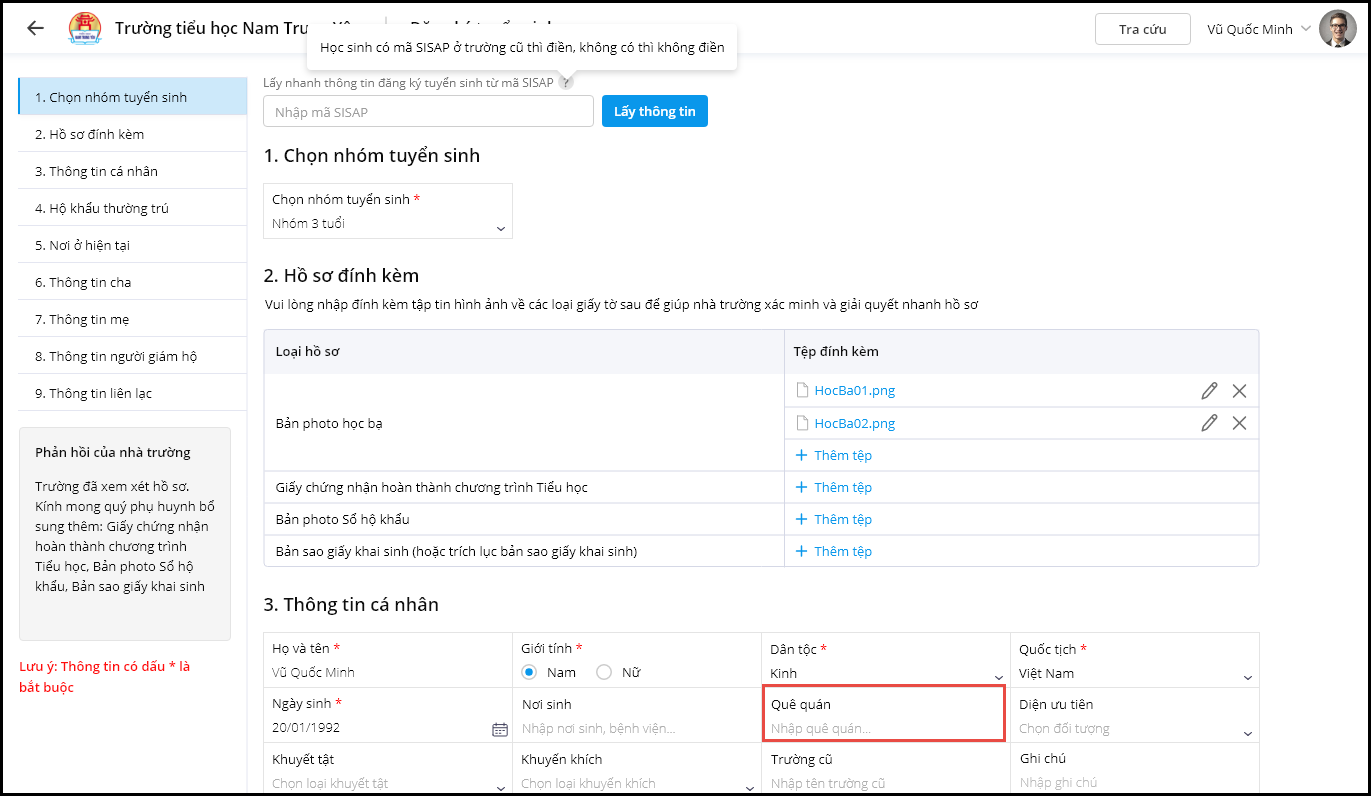Go to section 3. Thông tin cá nhân
Screen dimensions: 1371x796
96,171
